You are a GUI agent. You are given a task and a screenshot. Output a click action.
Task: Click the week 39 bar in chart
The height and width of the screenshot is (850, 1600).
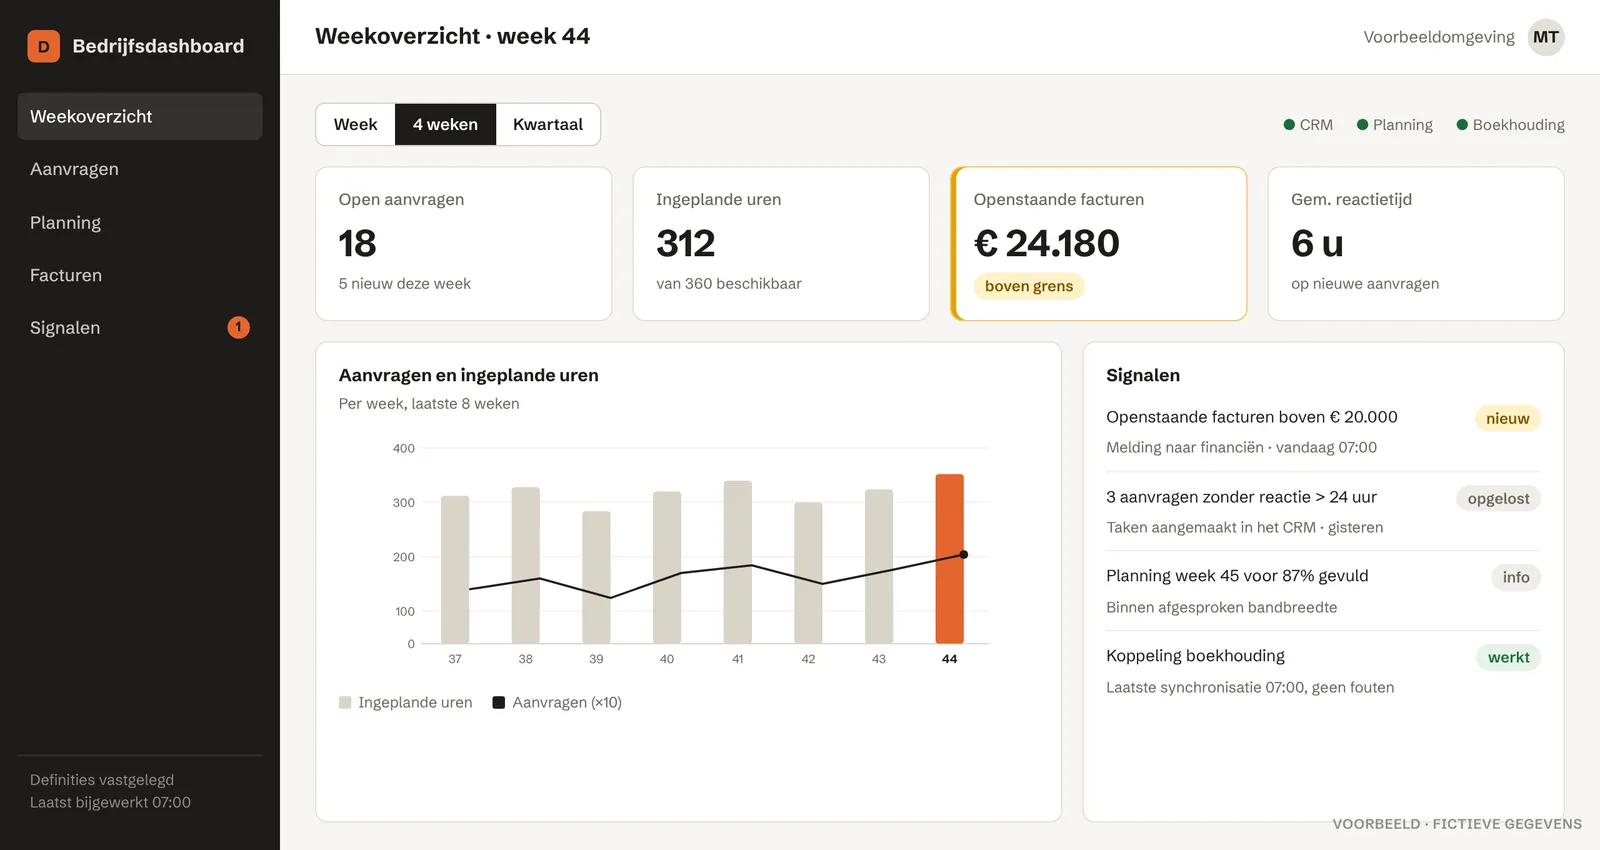pos(596,577)
